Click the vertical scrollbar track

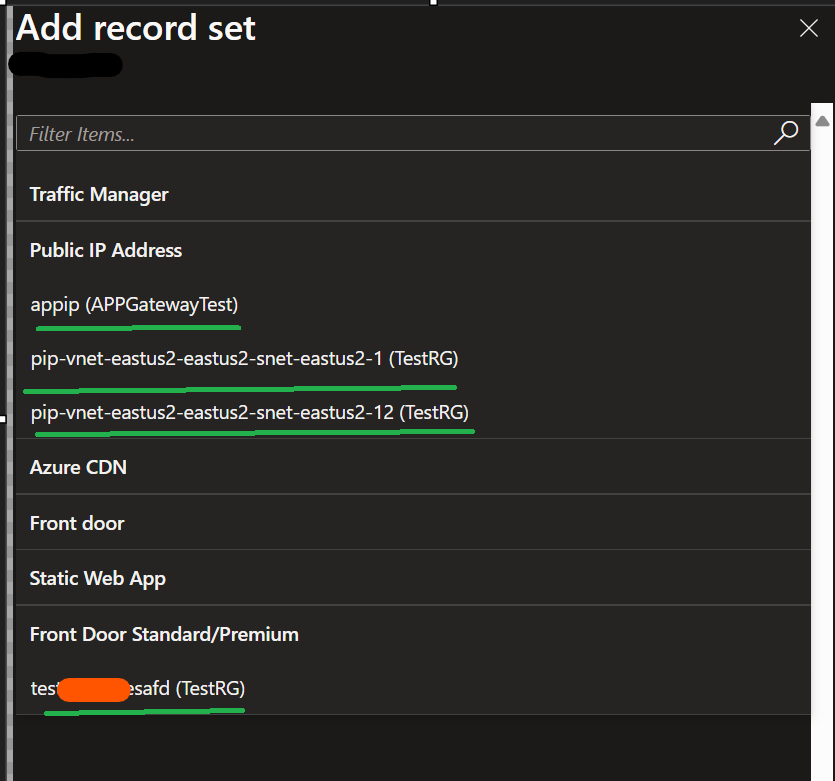[823, 400]
